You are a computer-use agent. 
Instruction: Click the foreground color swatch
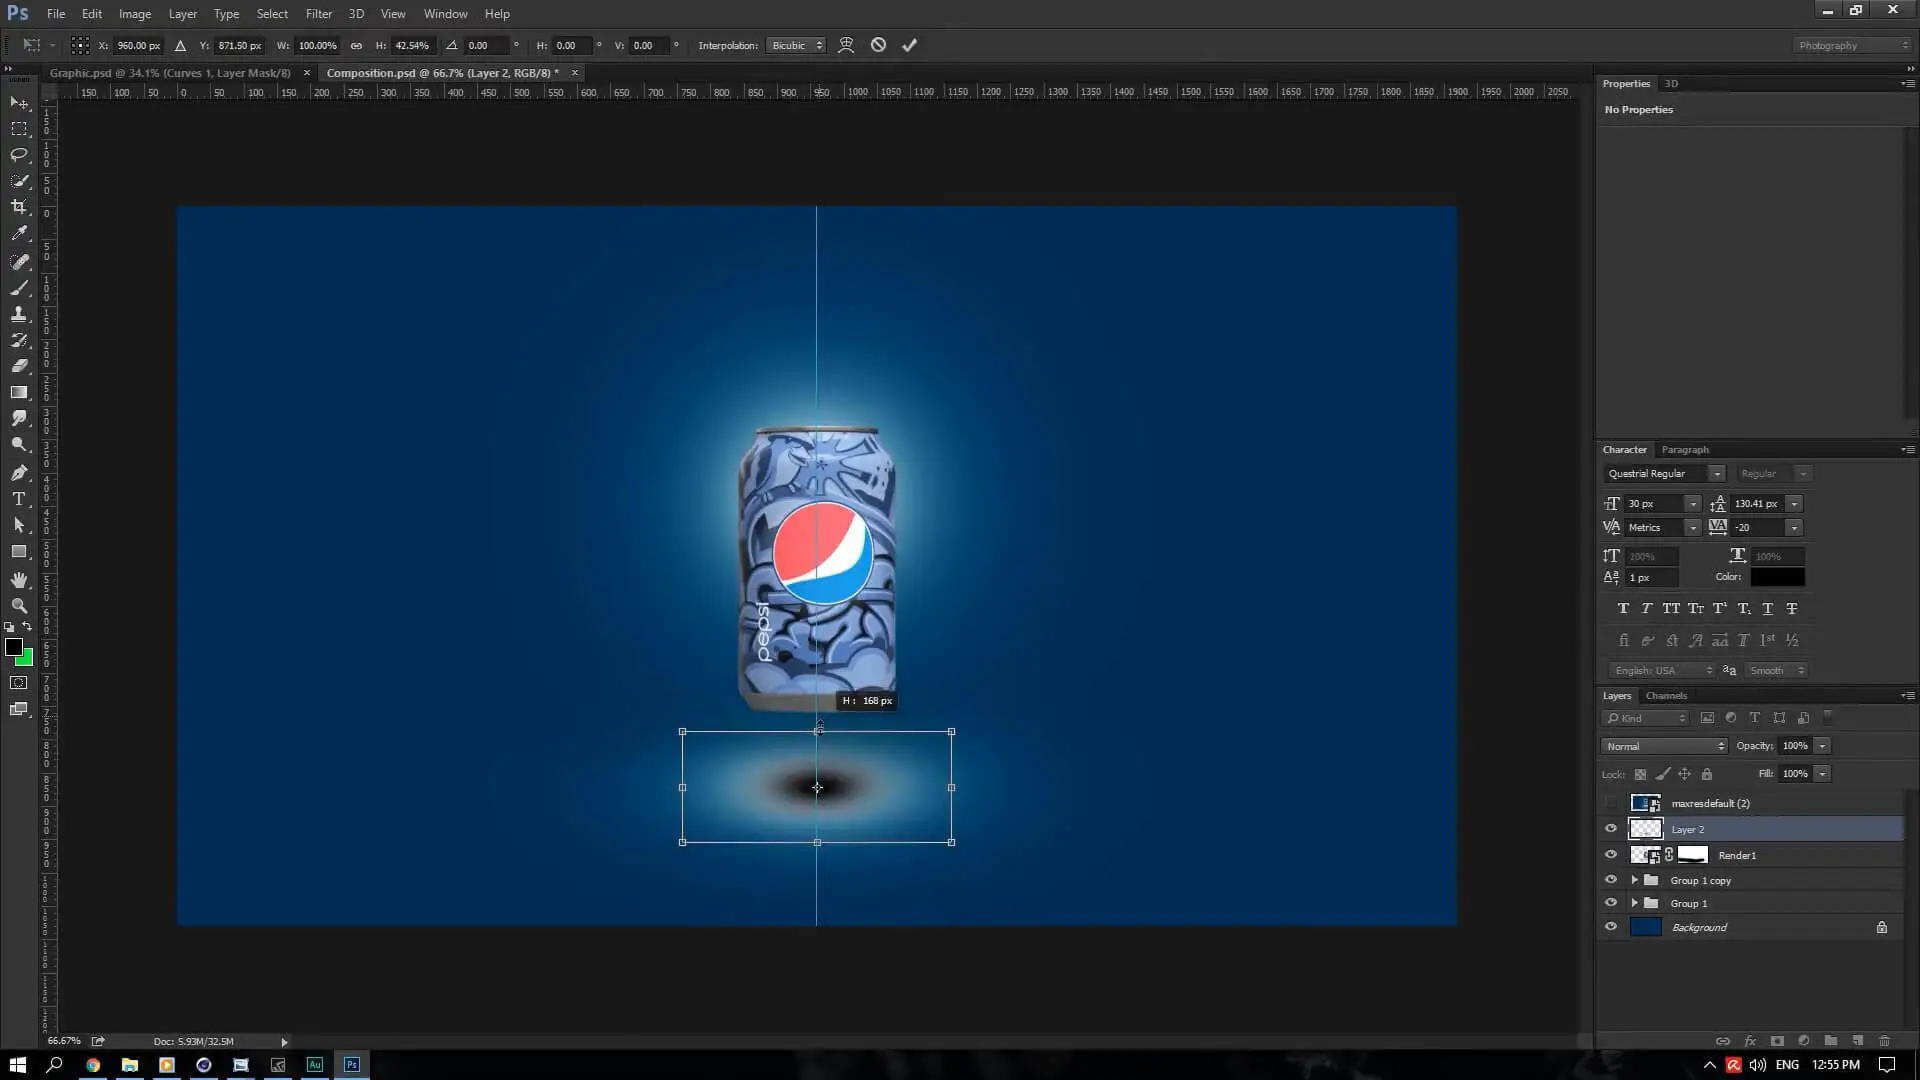14,647
